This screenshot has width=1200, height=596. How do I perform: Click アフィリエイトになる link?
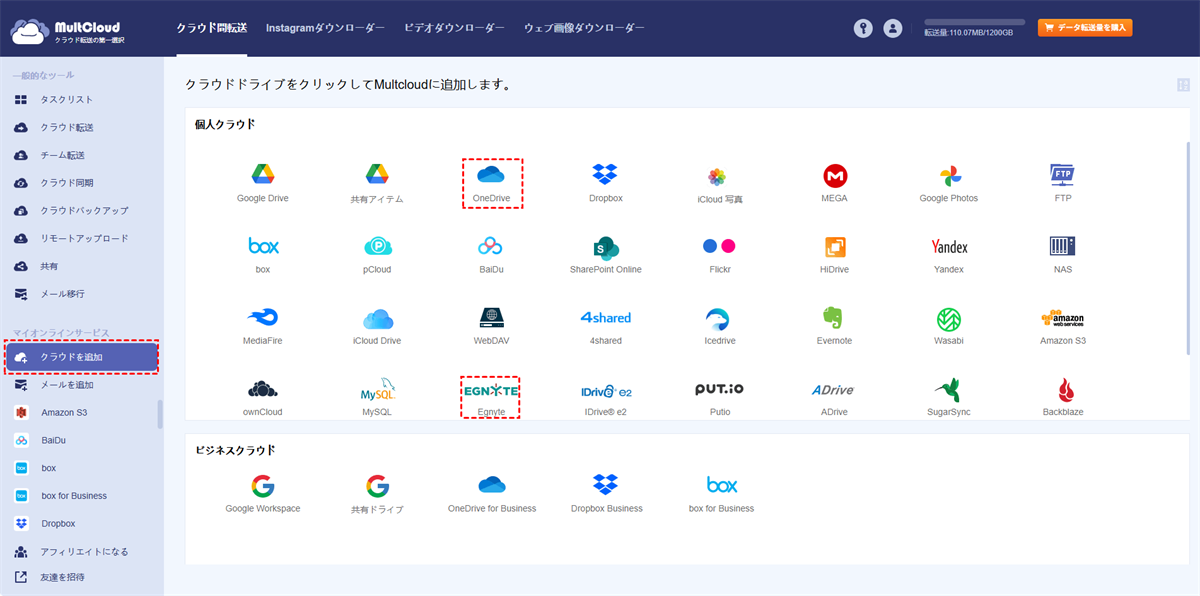coord(82,552)
